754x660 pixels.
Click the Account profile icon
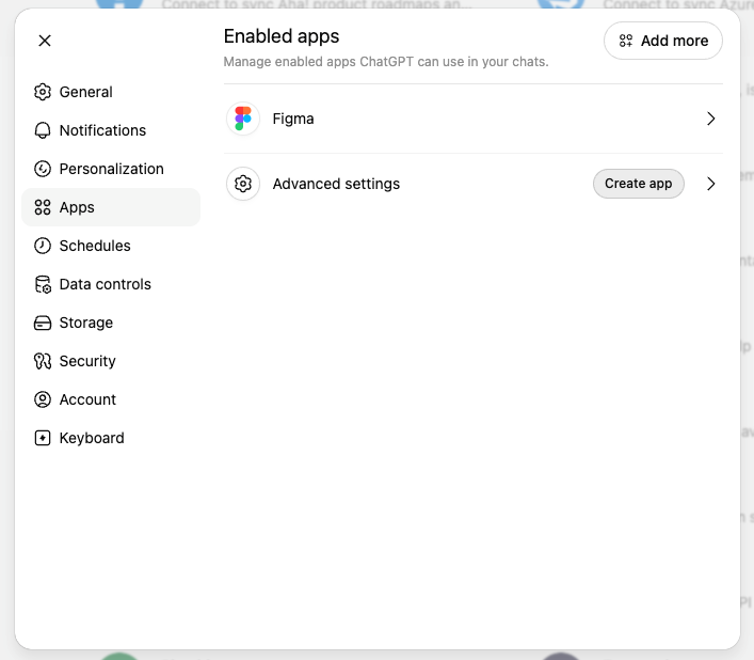click(x=42, y=399)
